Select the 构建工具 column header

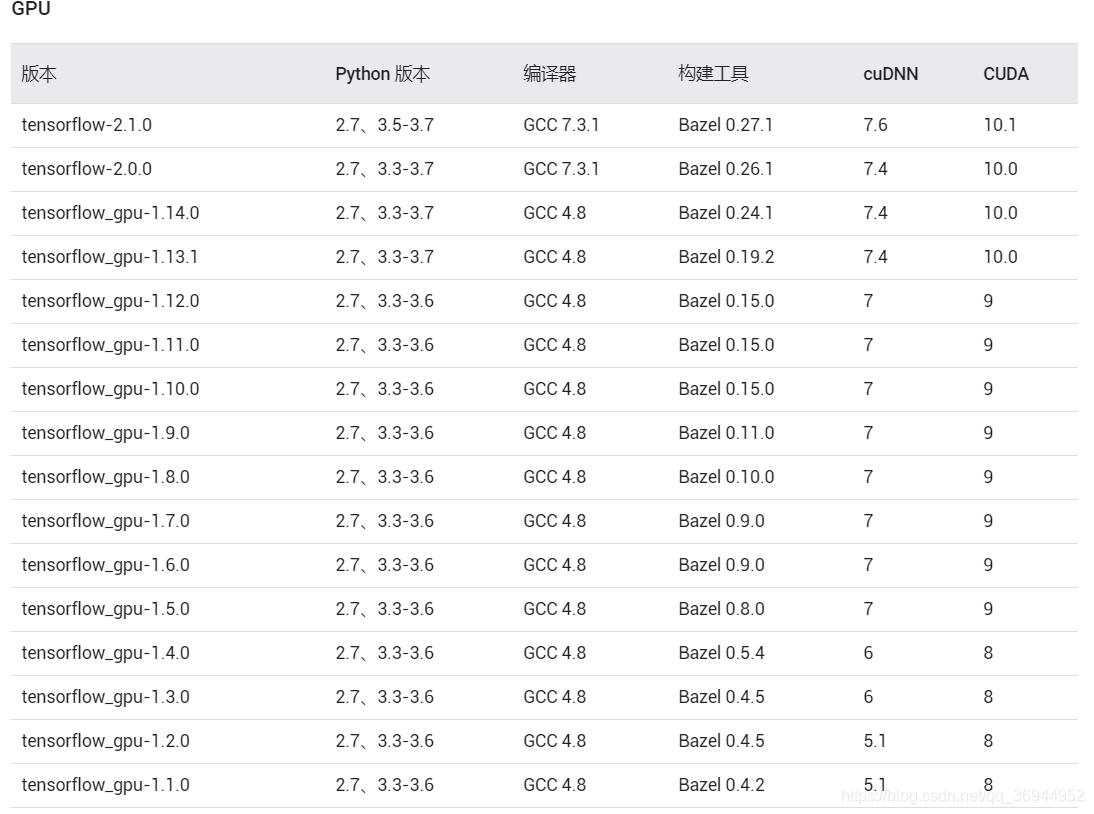click(713, 74)
